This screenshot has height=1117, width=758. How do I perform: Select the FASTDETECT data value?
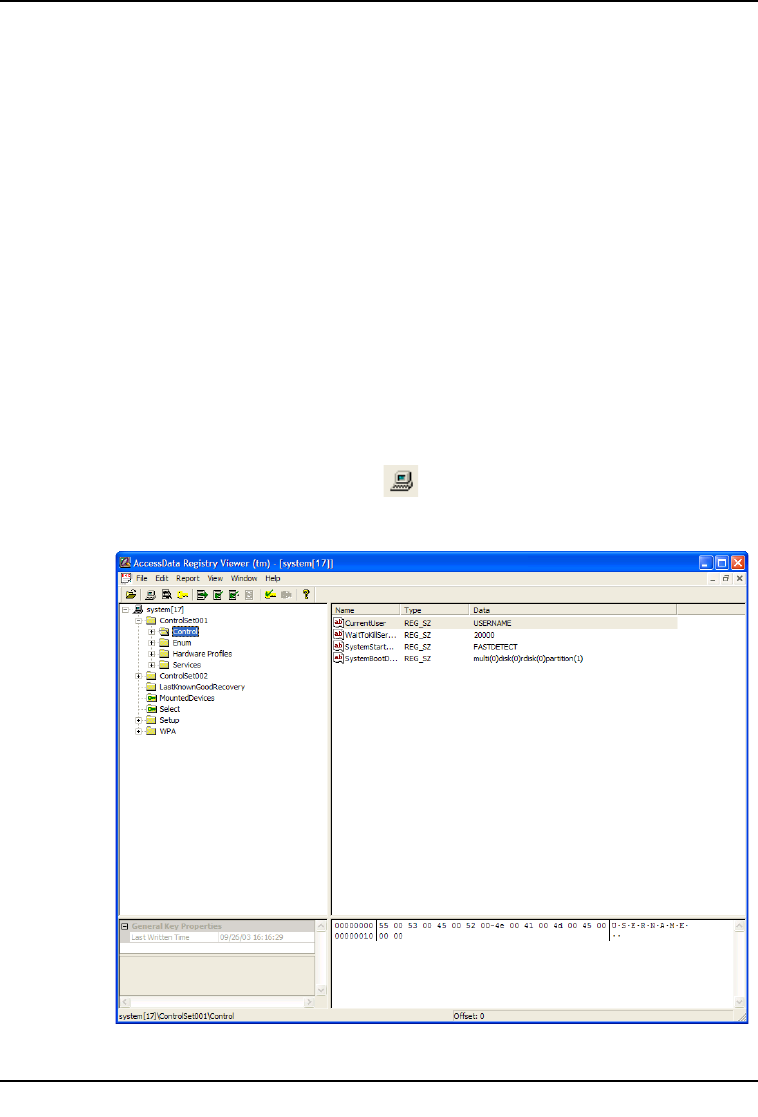point(495,647)
